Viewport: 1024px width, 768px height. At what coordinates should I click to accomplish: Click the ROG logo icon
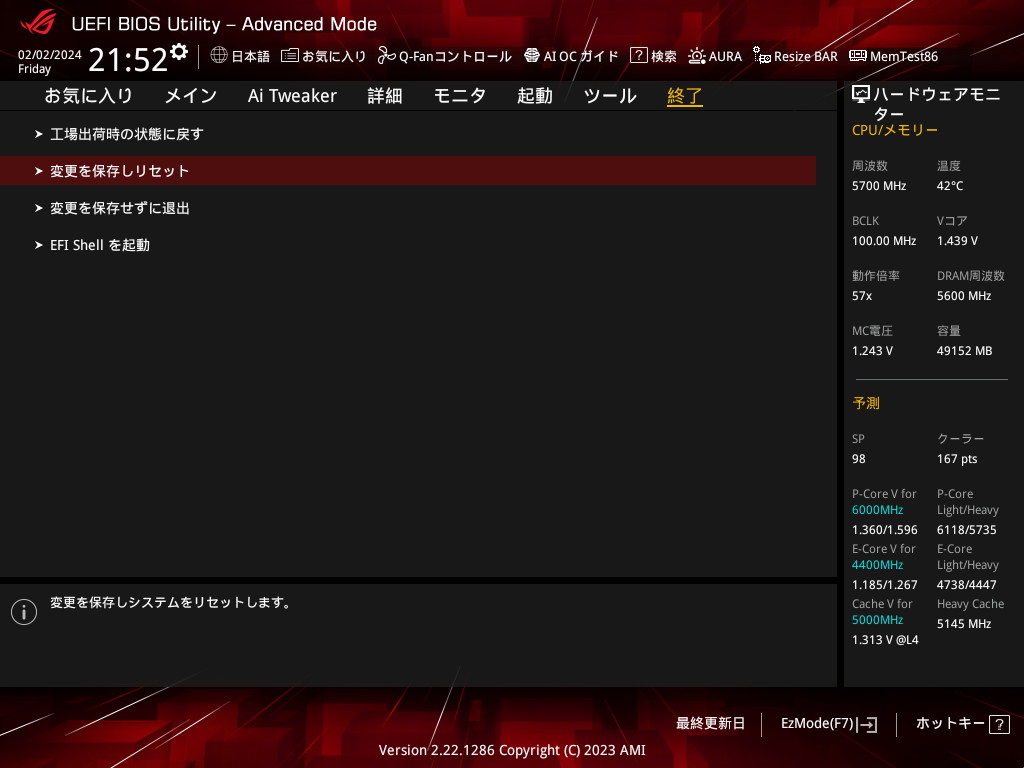tap(38, 22)
